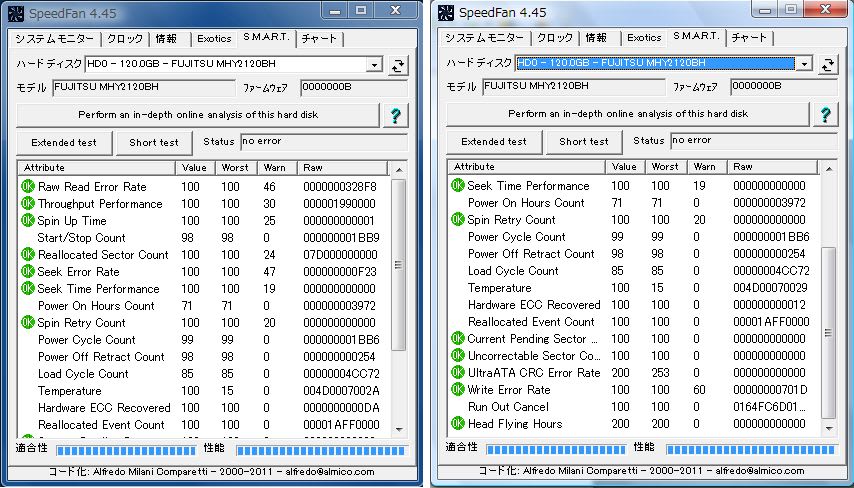The height and width of the screenshot is (488, 854).
Task: Sort by Raw column header, right window
Action: (x=773, y=167)
